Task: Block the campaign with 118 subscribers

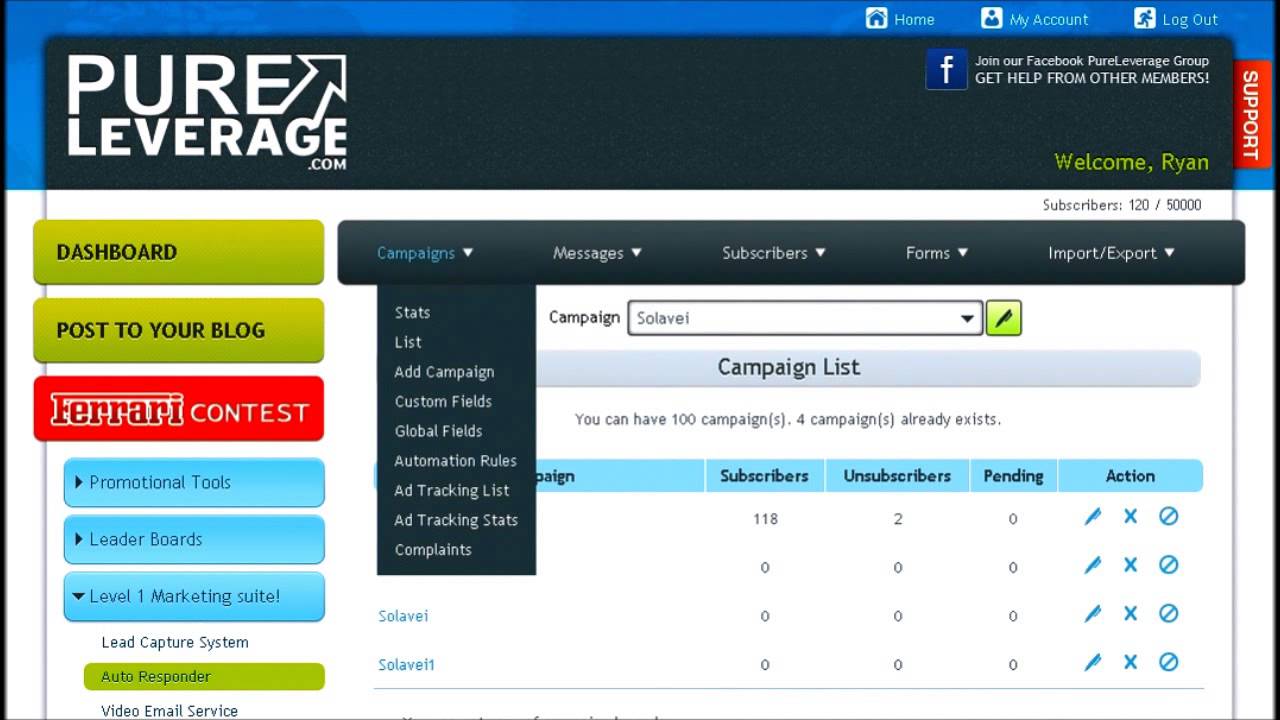Action: coord(1168,517)
